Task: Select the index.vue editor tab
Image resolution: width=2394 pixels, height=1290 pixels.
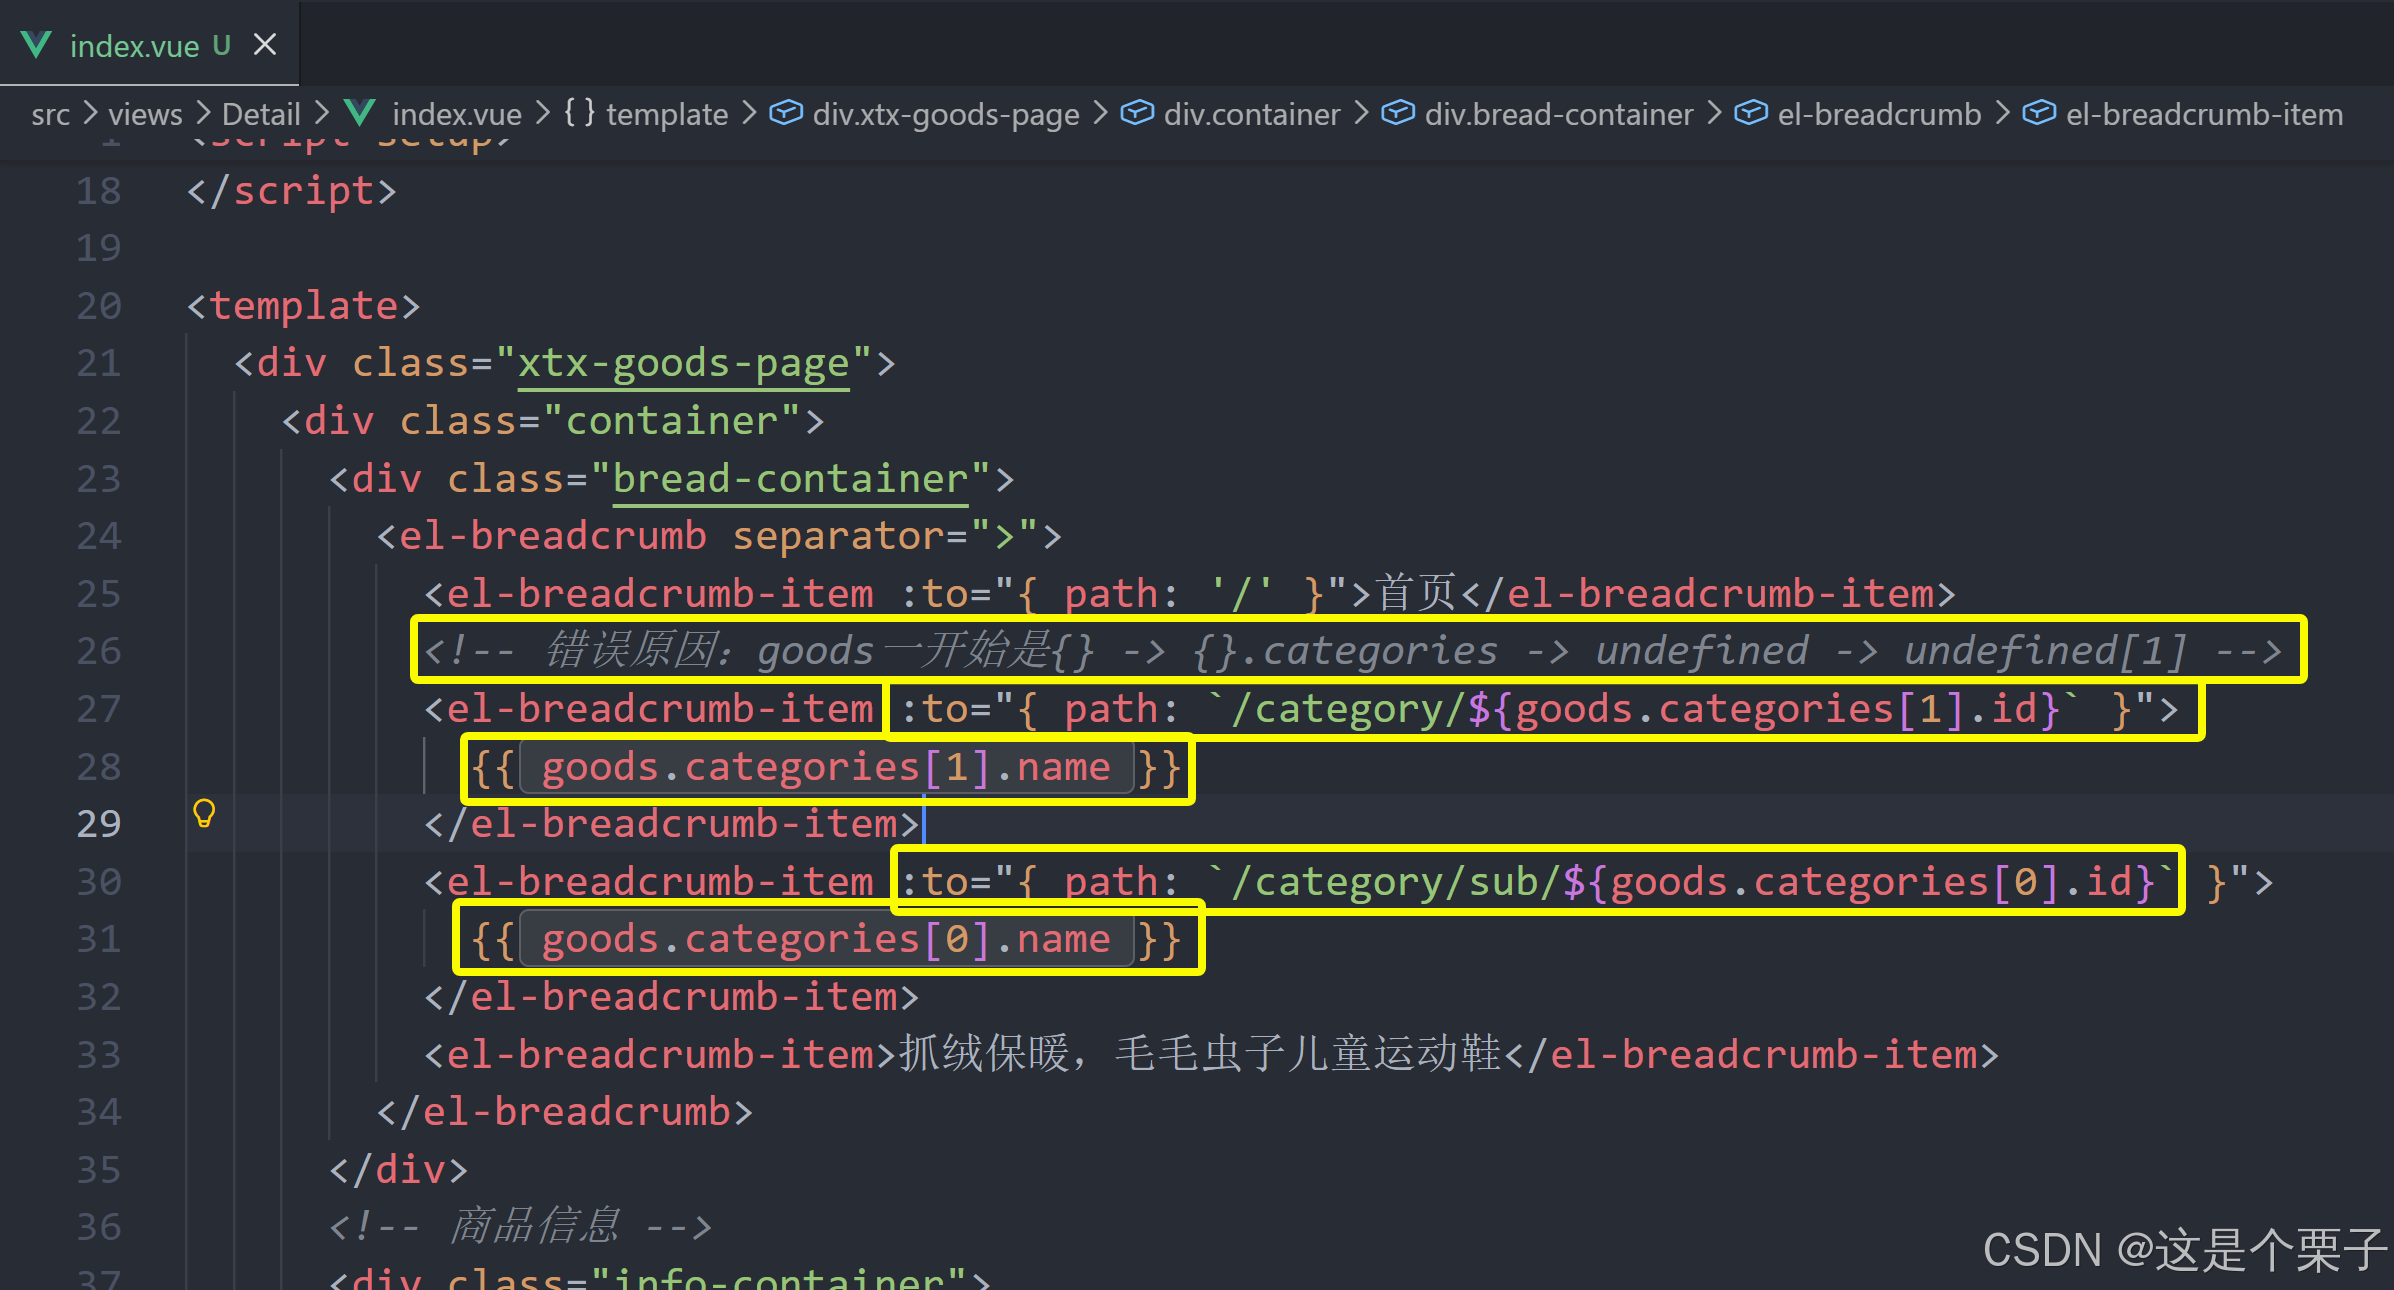Action: click(134, 46)
